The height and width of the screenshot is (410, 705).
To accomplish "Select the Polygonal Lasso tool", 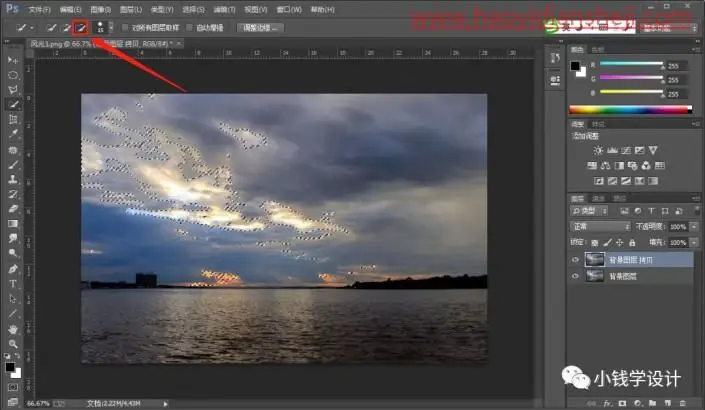I will pyautogui.click(x=13, y=89).
